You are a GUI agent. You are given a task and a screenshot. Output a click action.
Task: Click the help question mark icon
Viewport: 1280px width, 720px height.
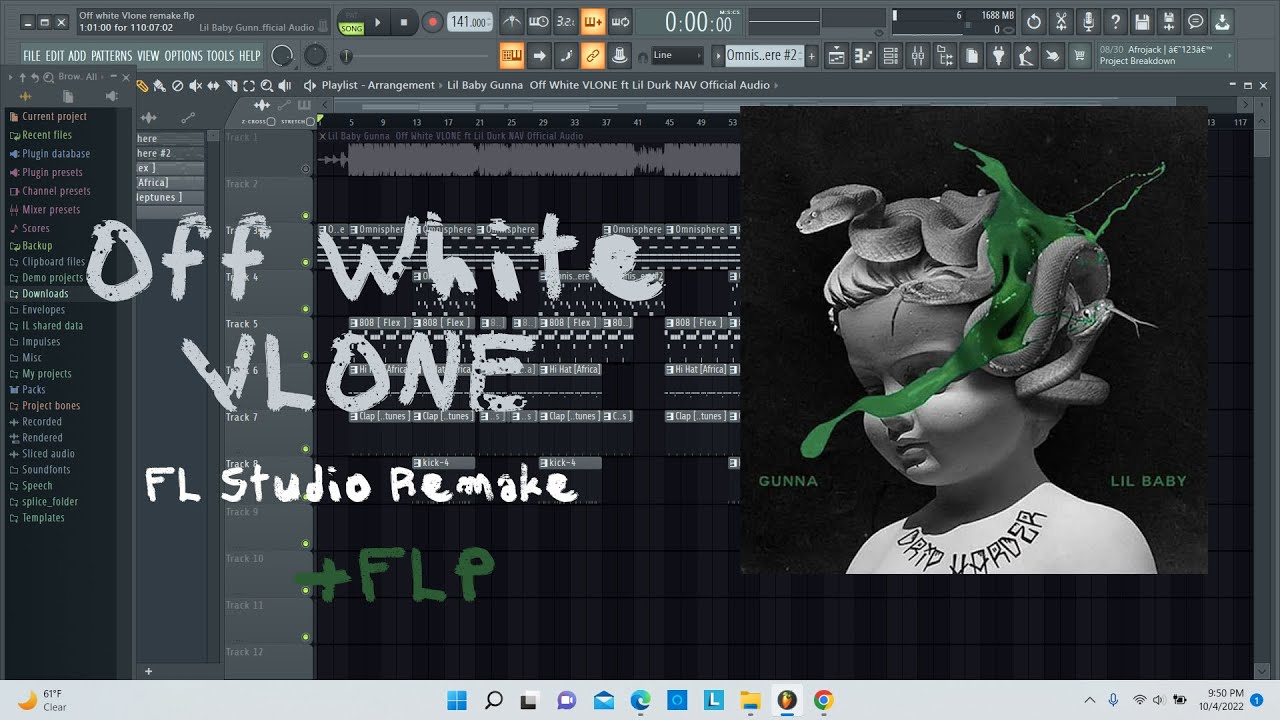[x=1115, y=21]
